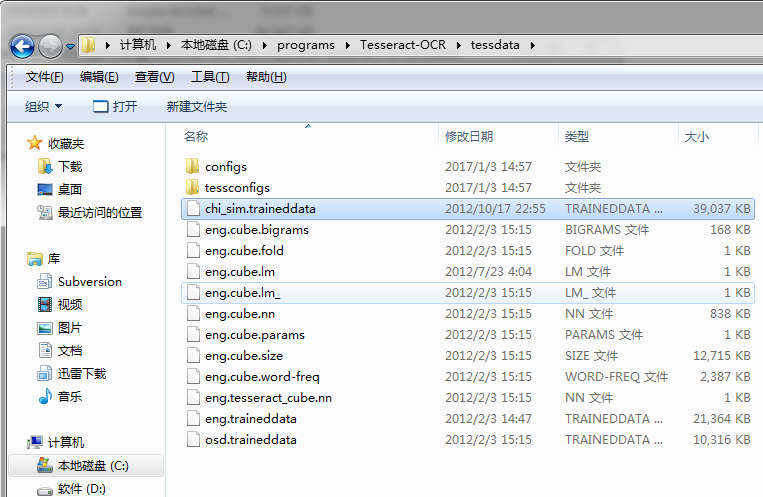
Task: Select 计算机 in the navigation pane
Action: pyautogui.click(x=66, y=442)
